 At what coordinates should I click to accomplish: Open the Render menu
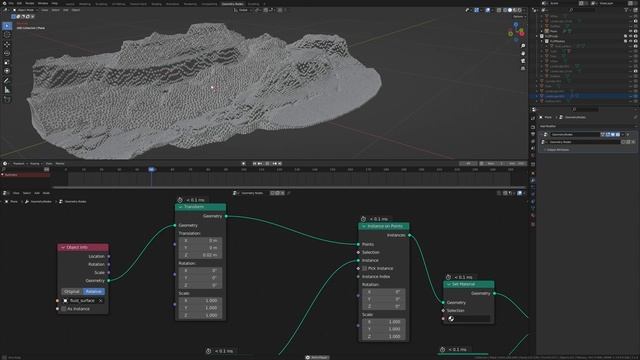coord(29,3)
